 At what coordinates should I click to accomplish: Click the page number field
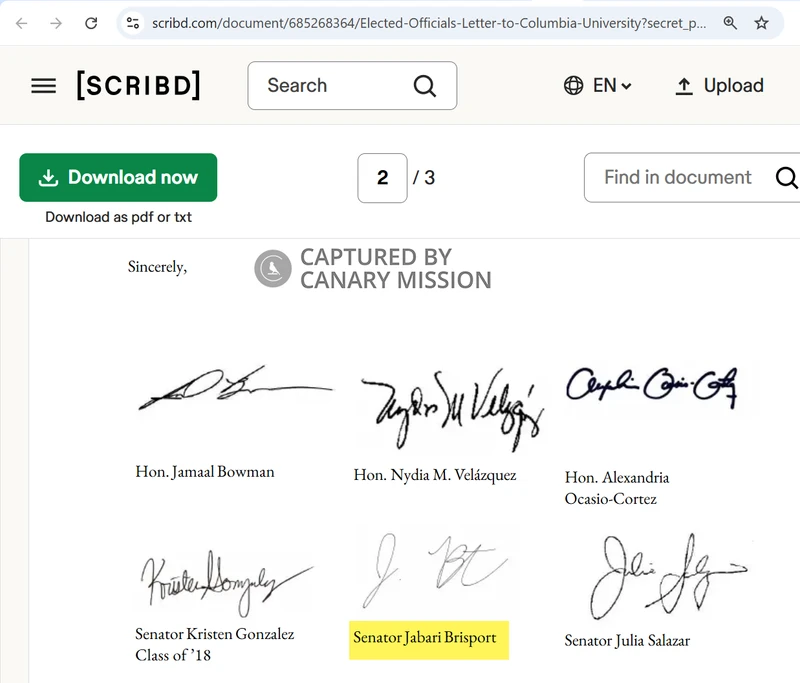click(382, 178)
